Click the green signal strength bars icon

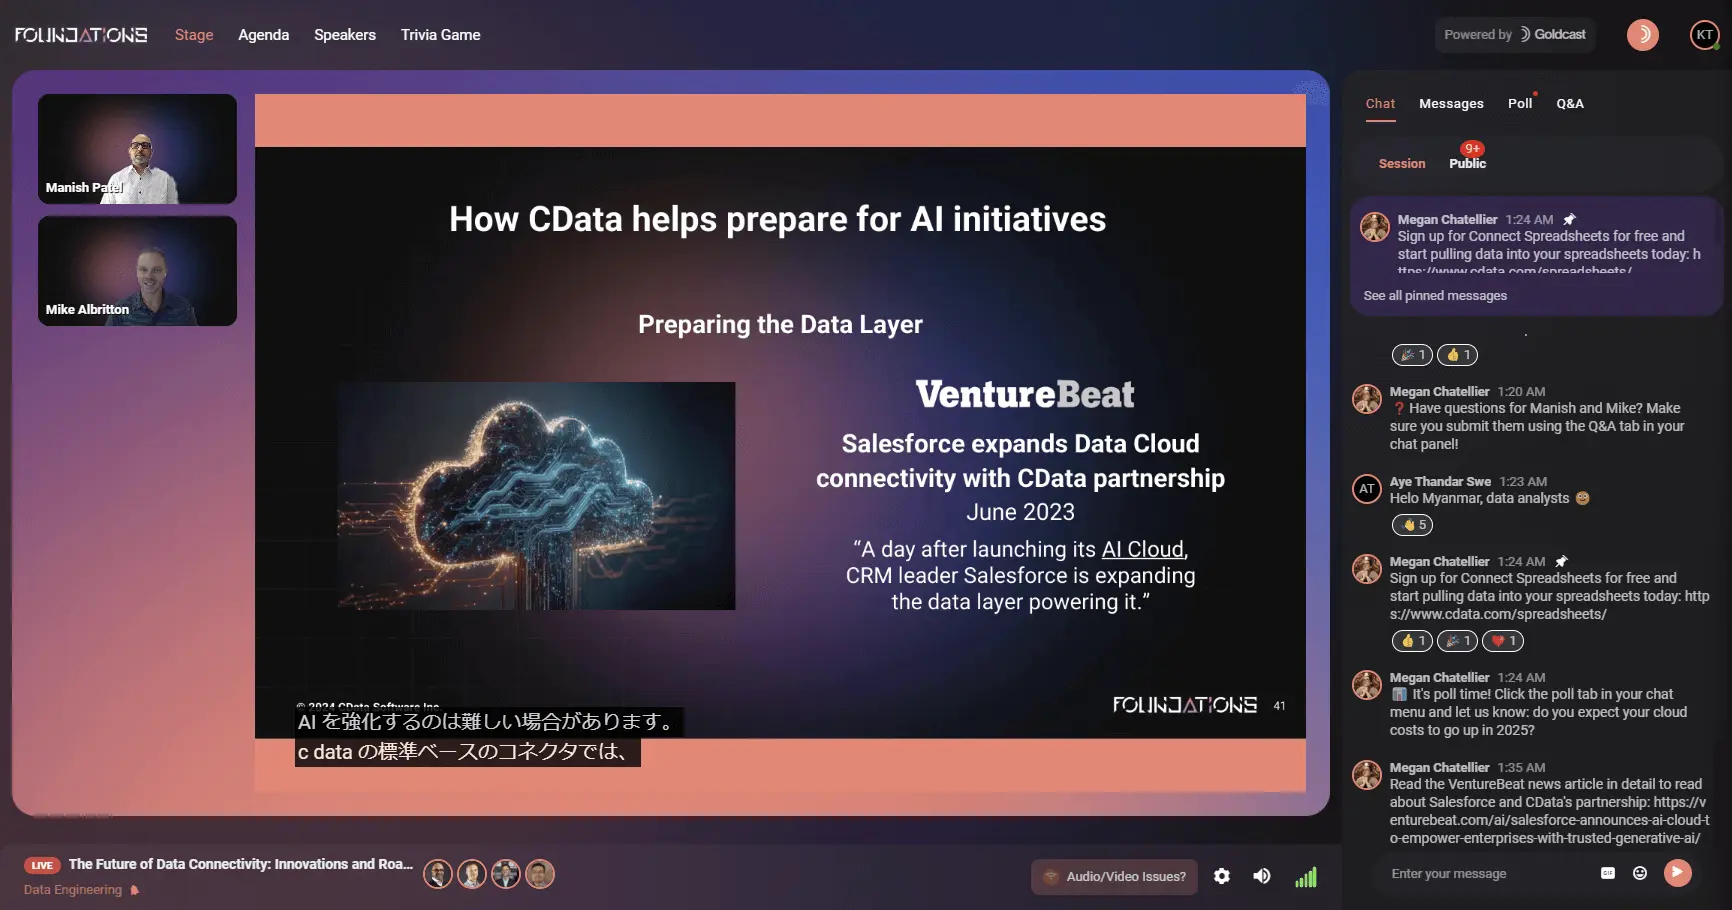(x=1306, y=877)
